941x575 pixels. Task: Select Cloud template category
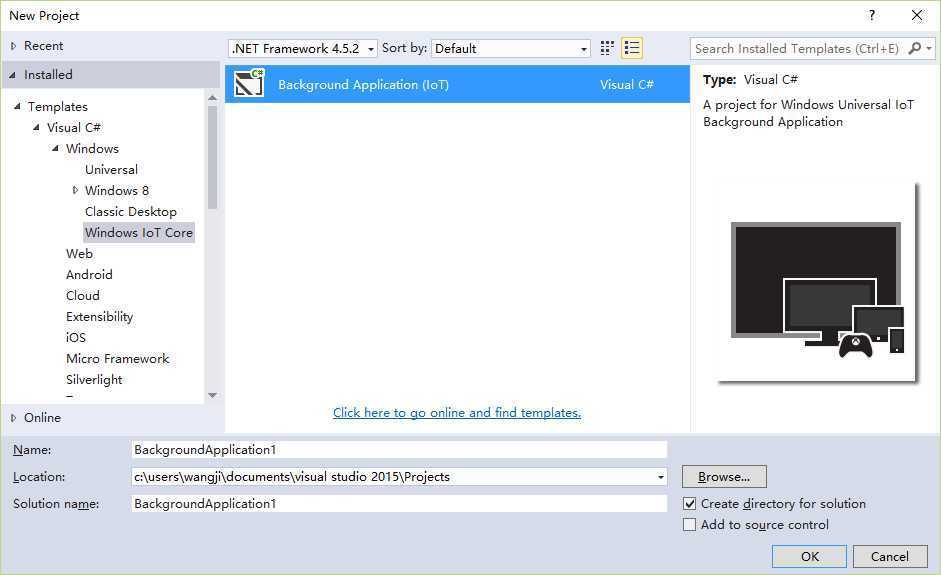83,295
